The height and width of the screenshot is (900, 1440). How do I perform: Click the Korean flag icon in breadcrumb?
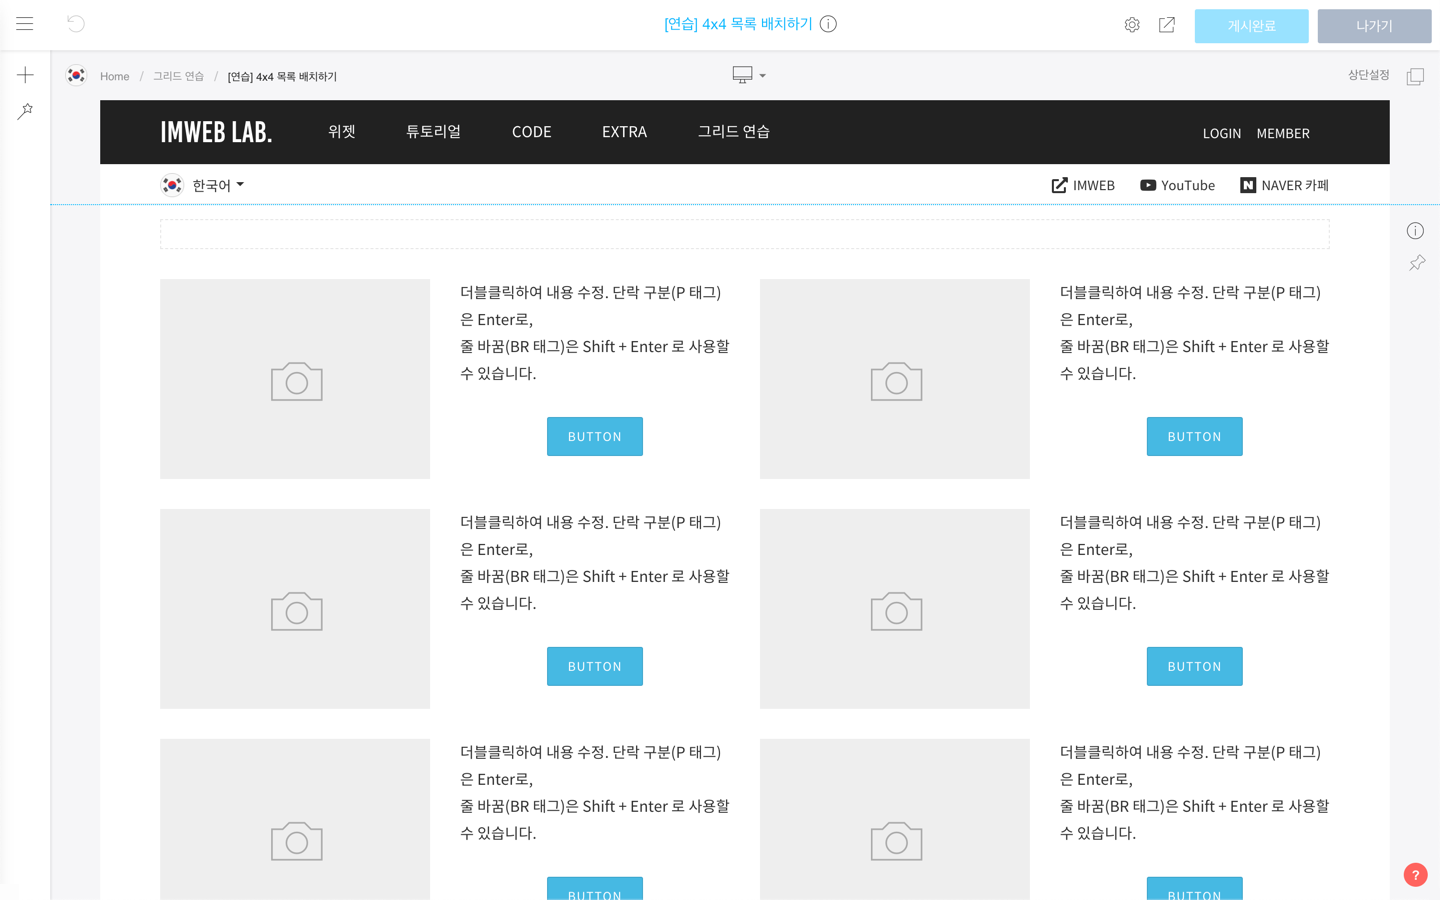pos(76,76)
